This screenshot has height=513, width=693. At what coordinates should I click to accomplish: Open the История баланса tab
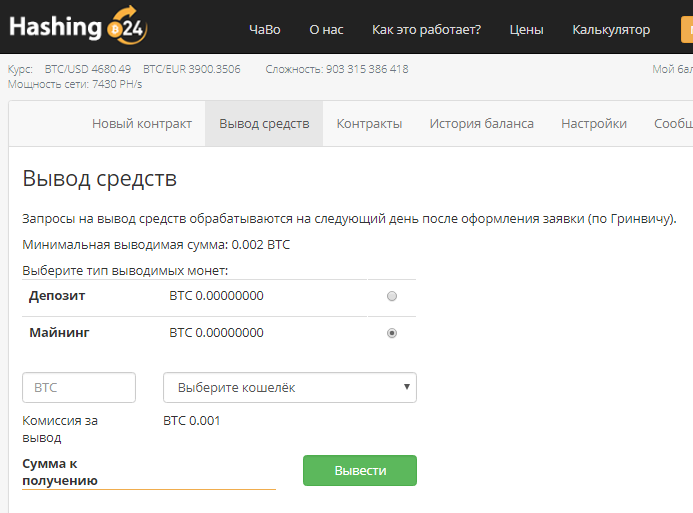coord(481,124)
